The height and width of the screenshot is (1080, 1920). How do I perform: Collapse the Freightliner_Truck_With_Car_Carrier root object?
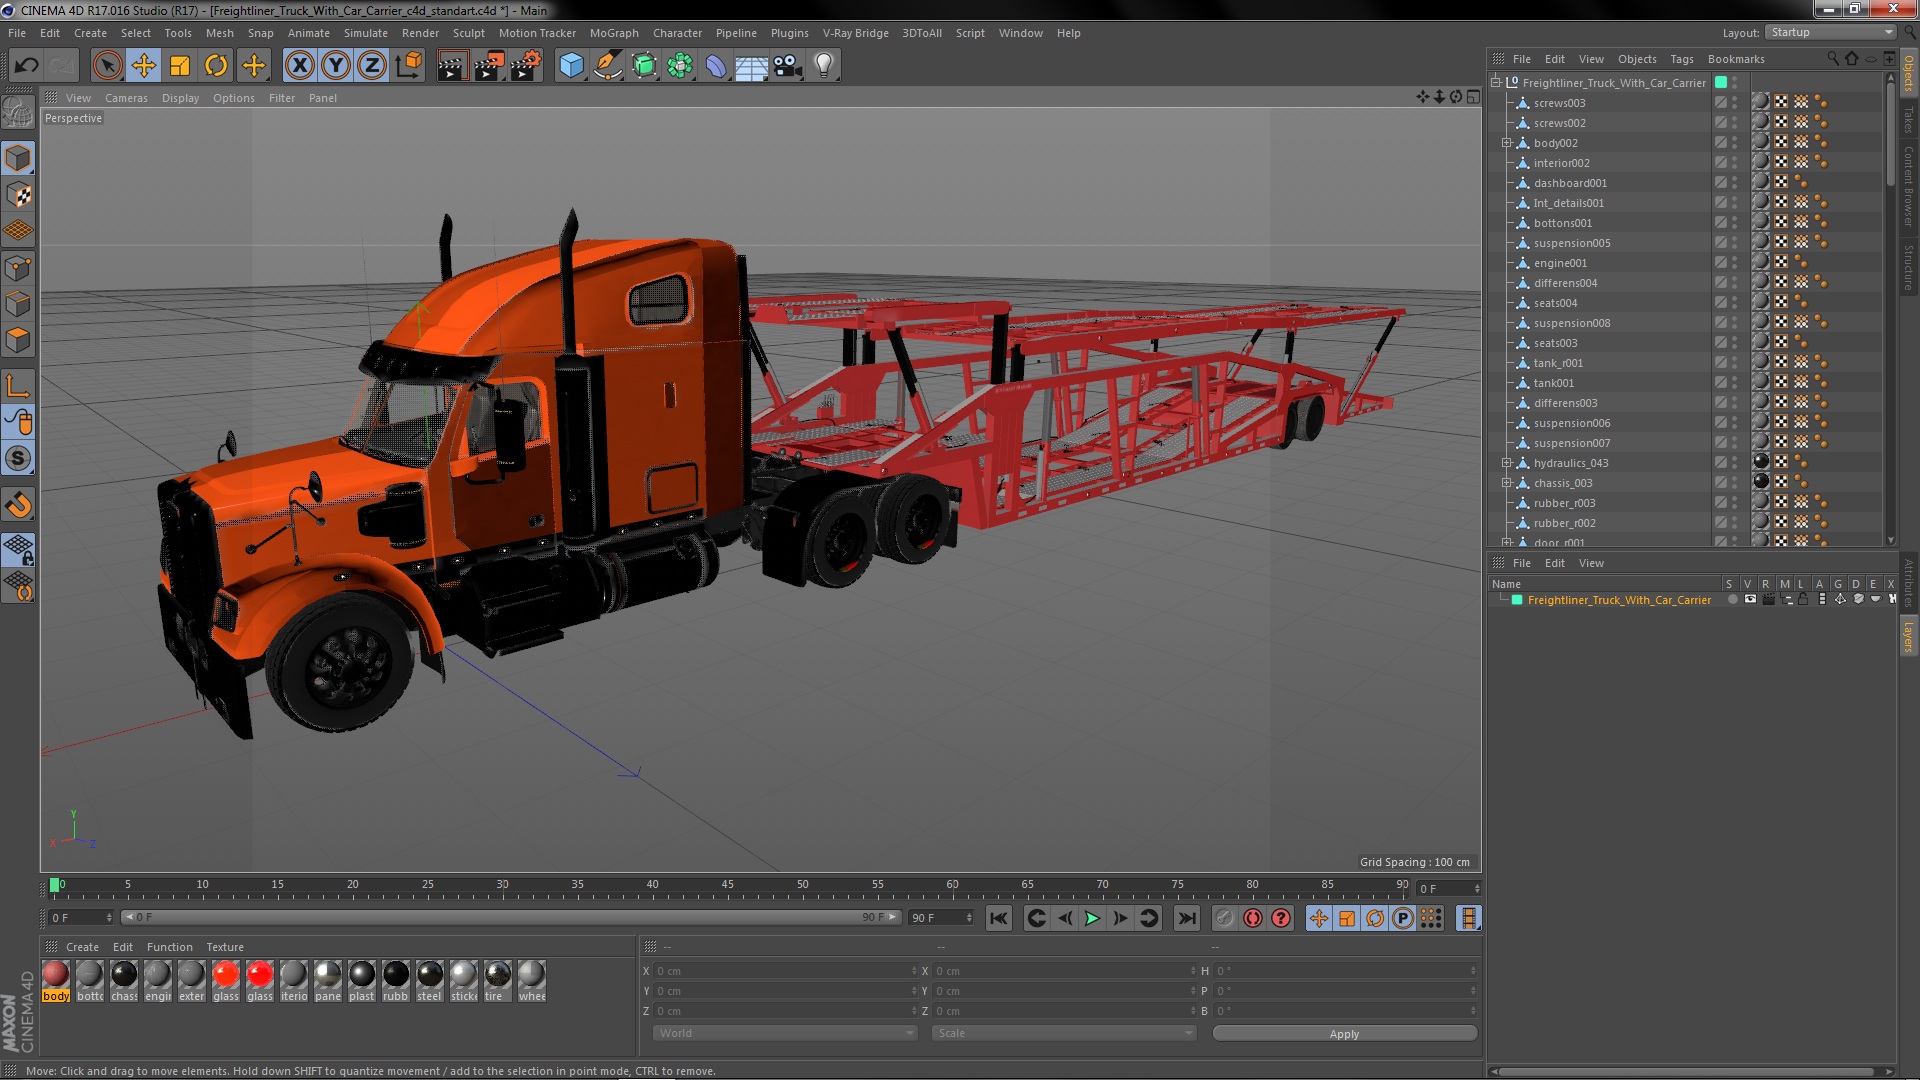tap(1496, 83)
